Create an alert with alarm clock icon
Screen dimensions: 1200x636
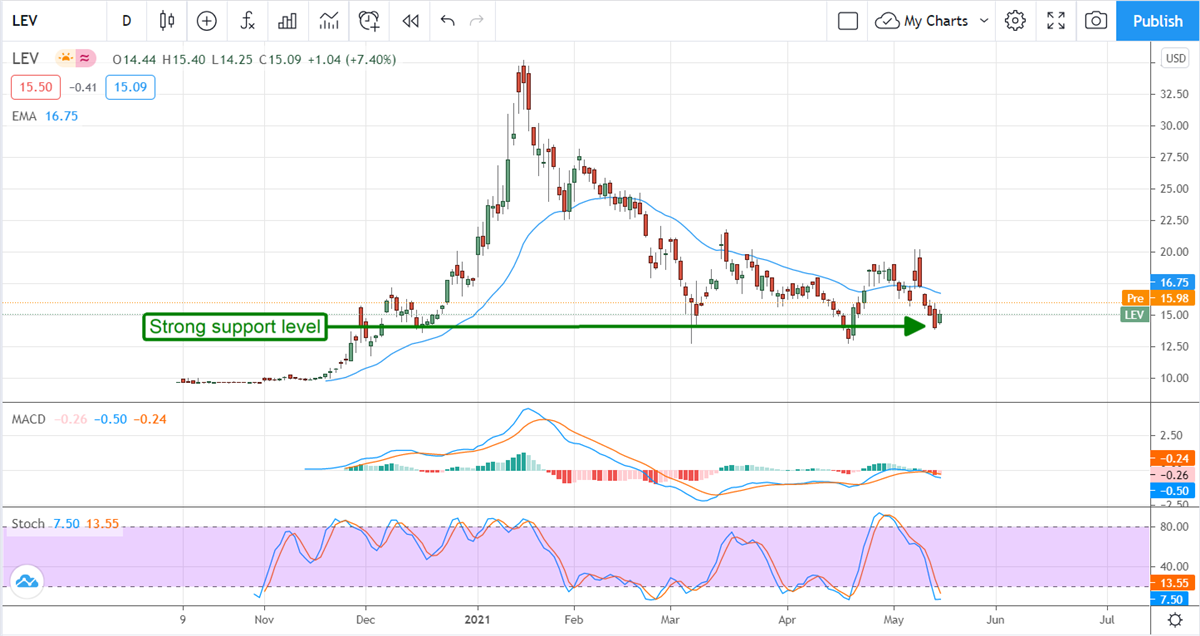(x=370, y=20)
